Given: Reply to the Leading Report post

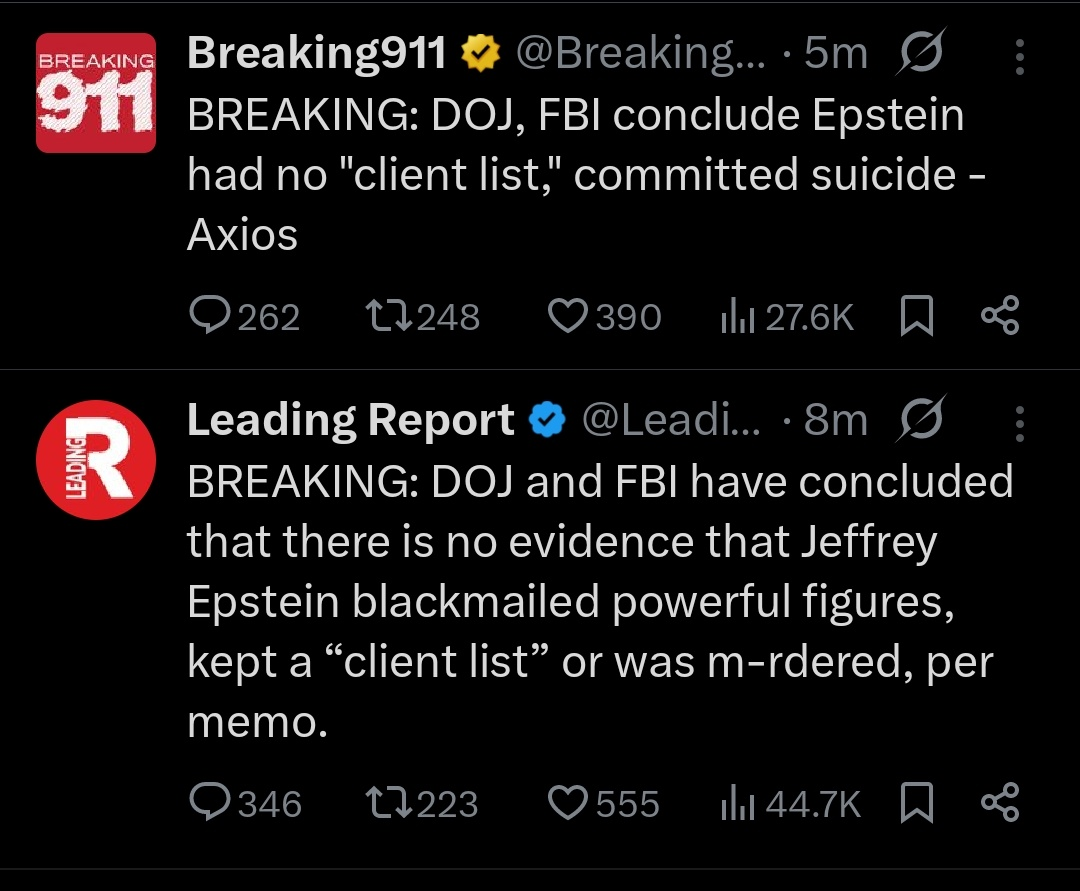Looking at the screenshot, I should [208, 804].
